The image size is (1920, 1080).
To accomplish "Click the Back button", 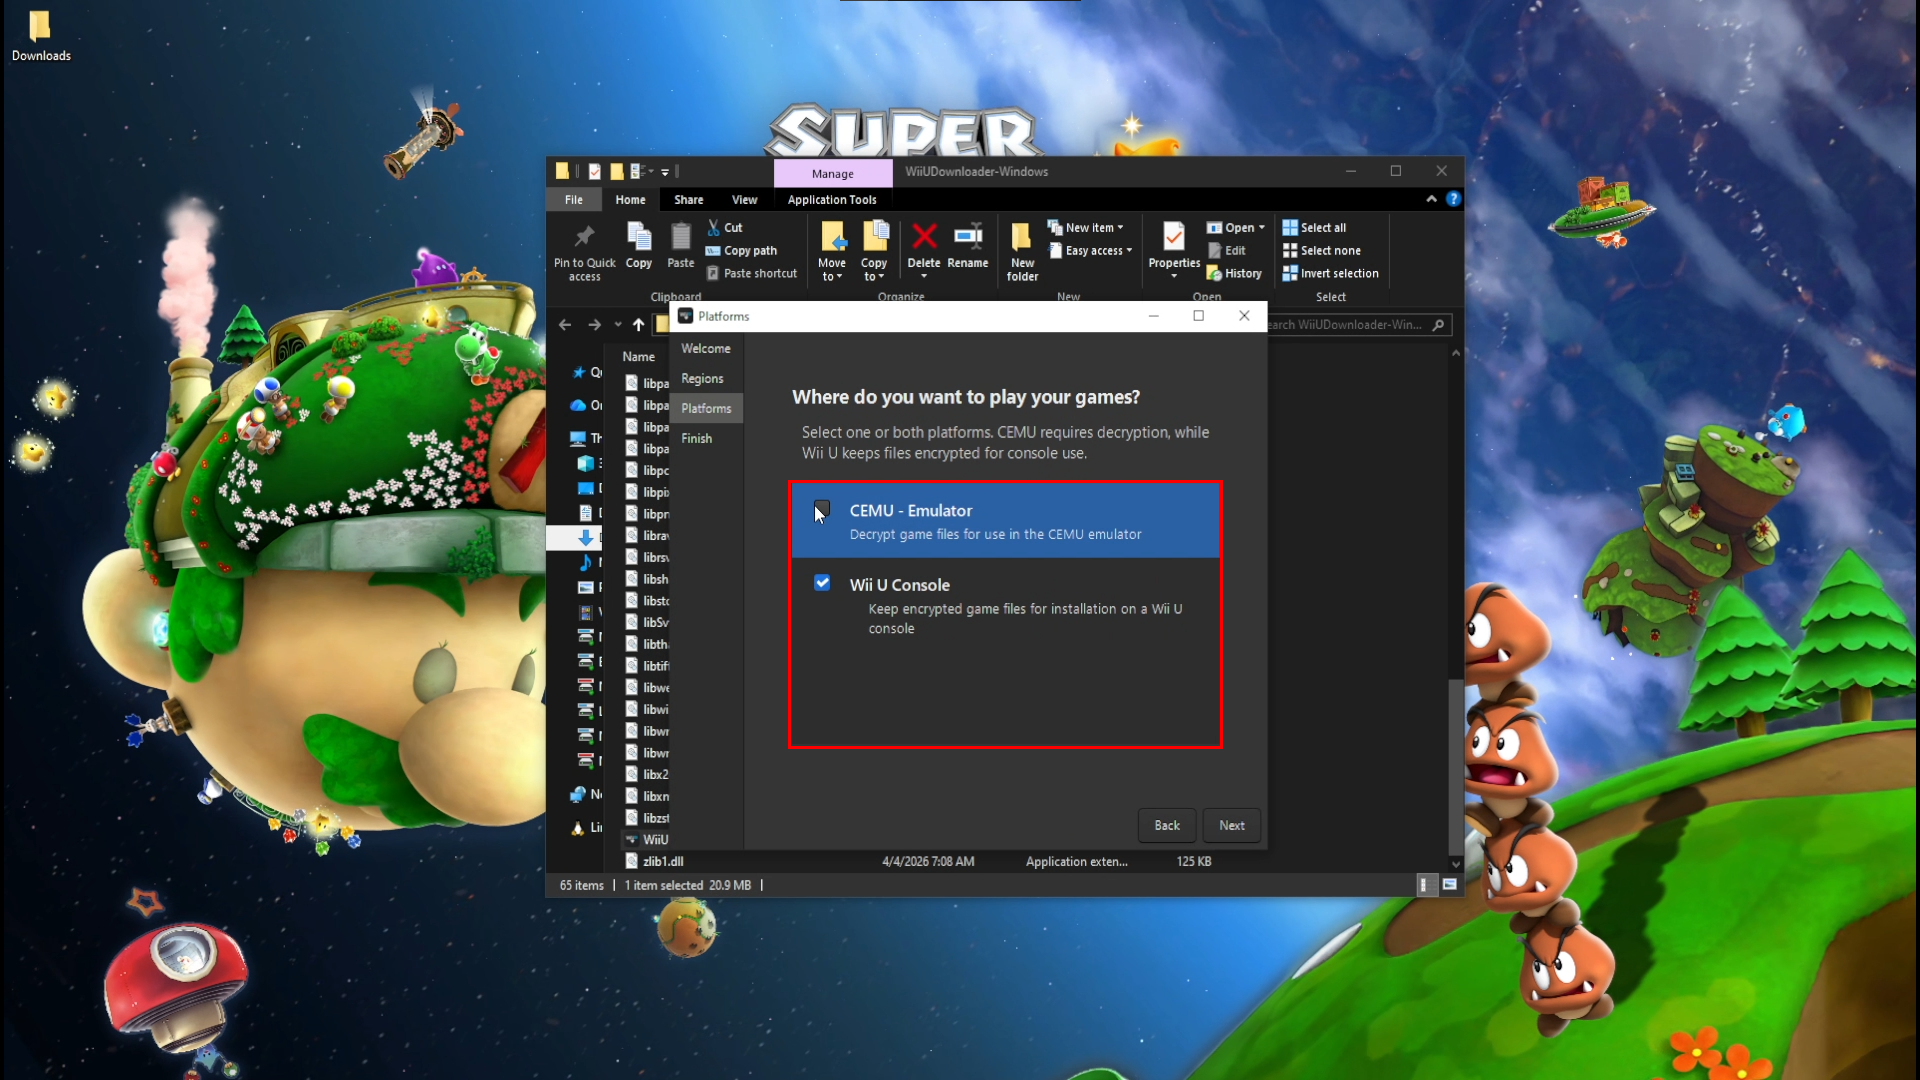I will coord(1167,826).
